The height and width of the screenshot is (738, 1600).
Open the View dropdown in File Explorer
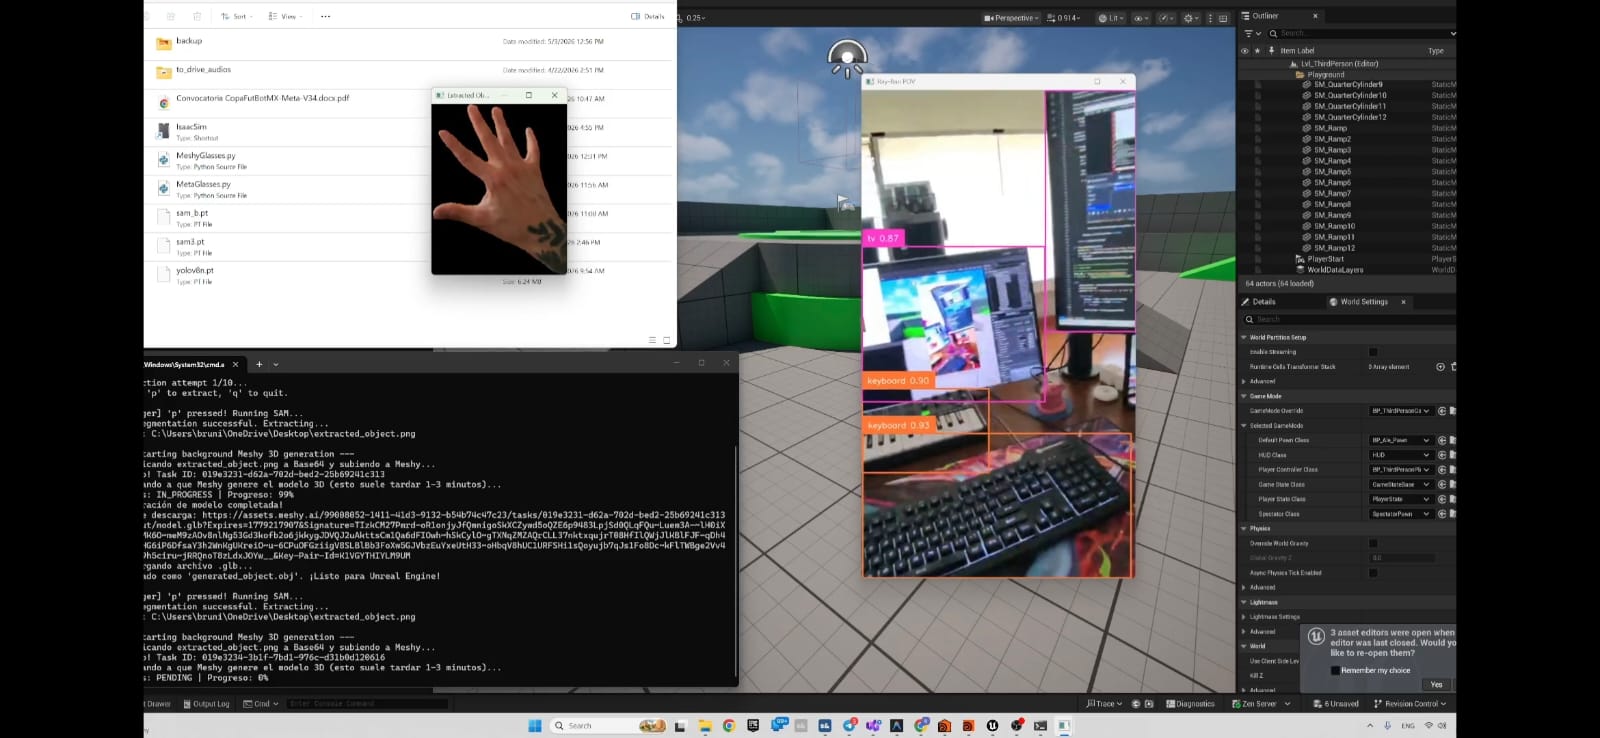[285, 16]
